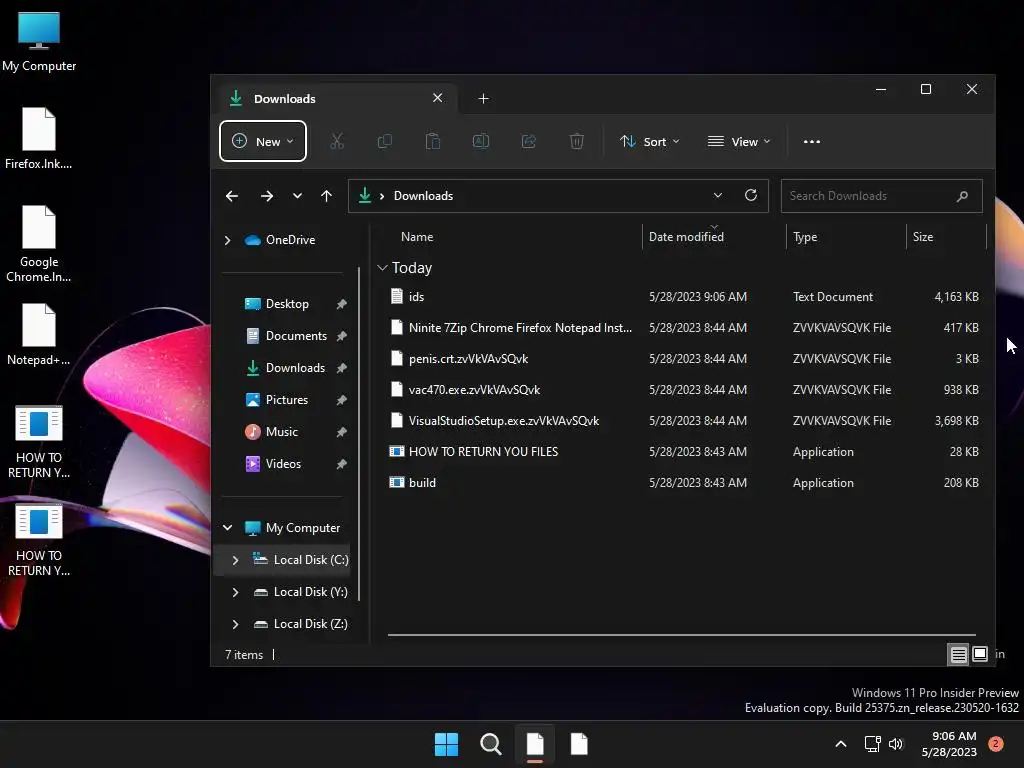Go up one folder level arrow
This screenshot has width=1024, height=768.
click(327, 196)
